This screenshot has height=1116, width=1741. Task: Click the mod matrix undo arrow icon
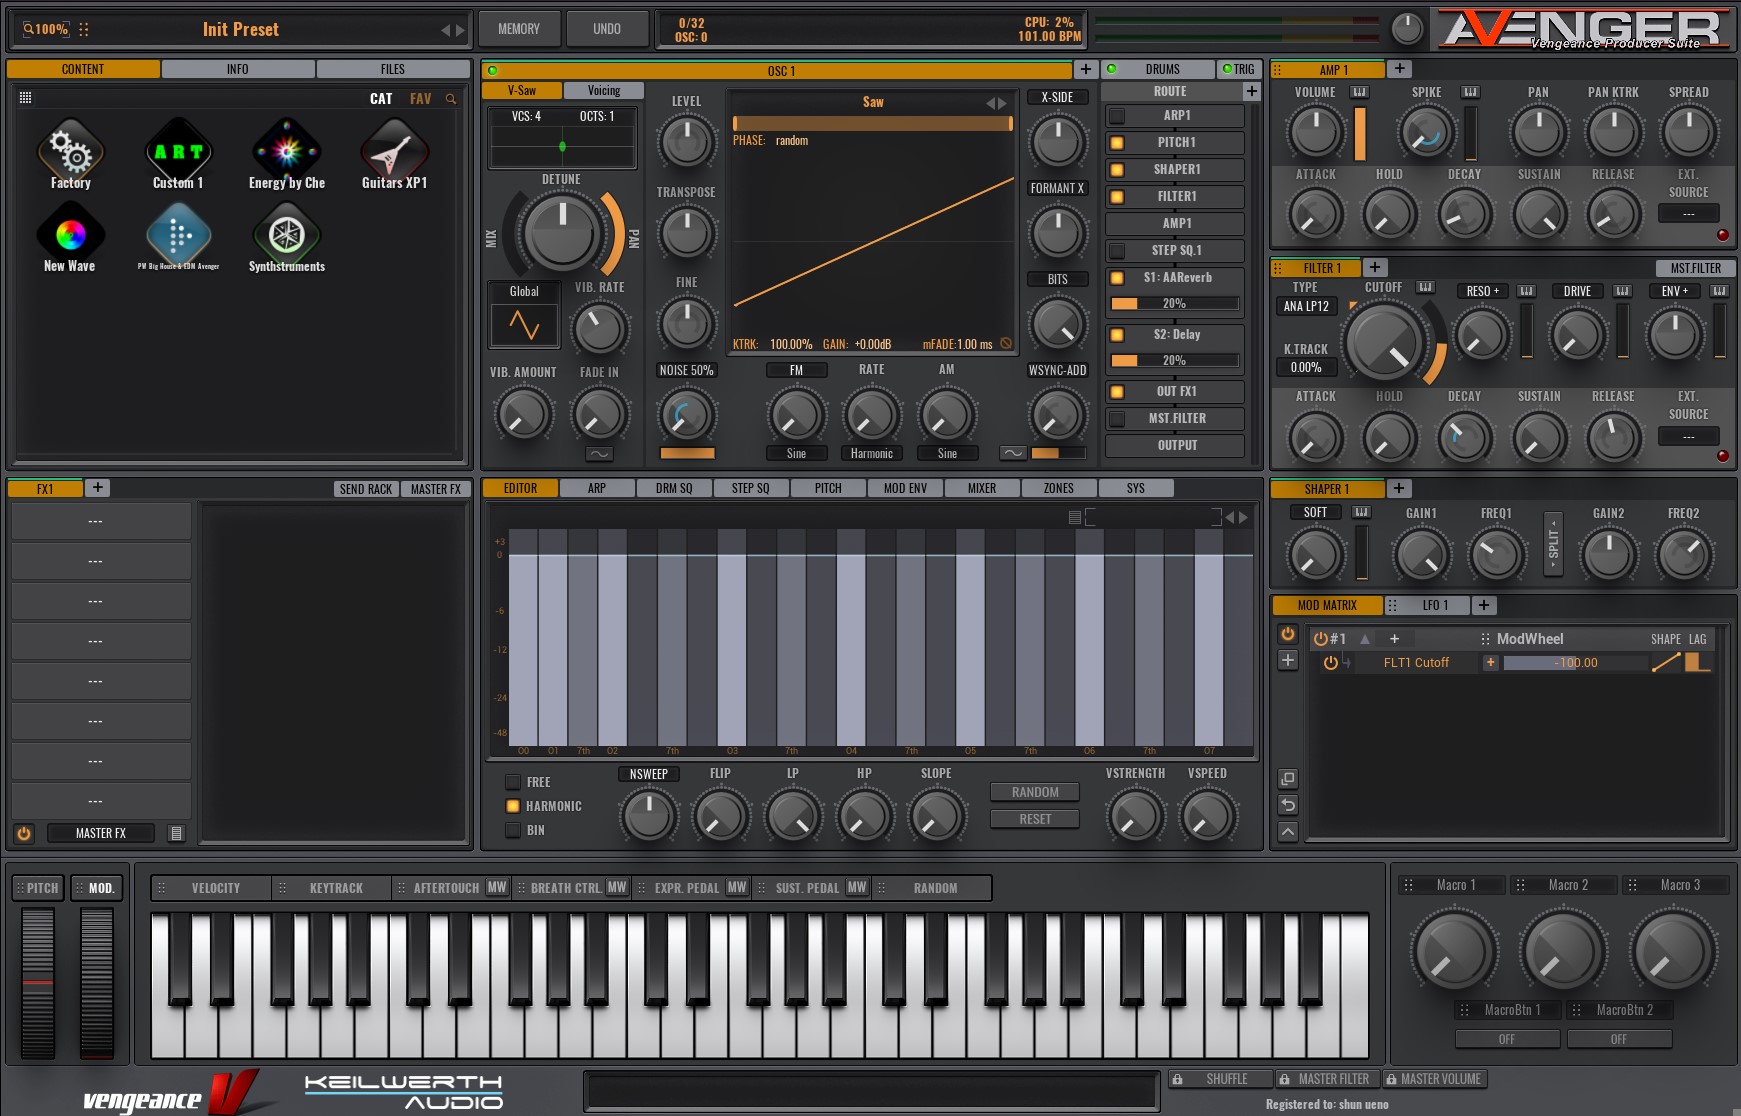1288,805
